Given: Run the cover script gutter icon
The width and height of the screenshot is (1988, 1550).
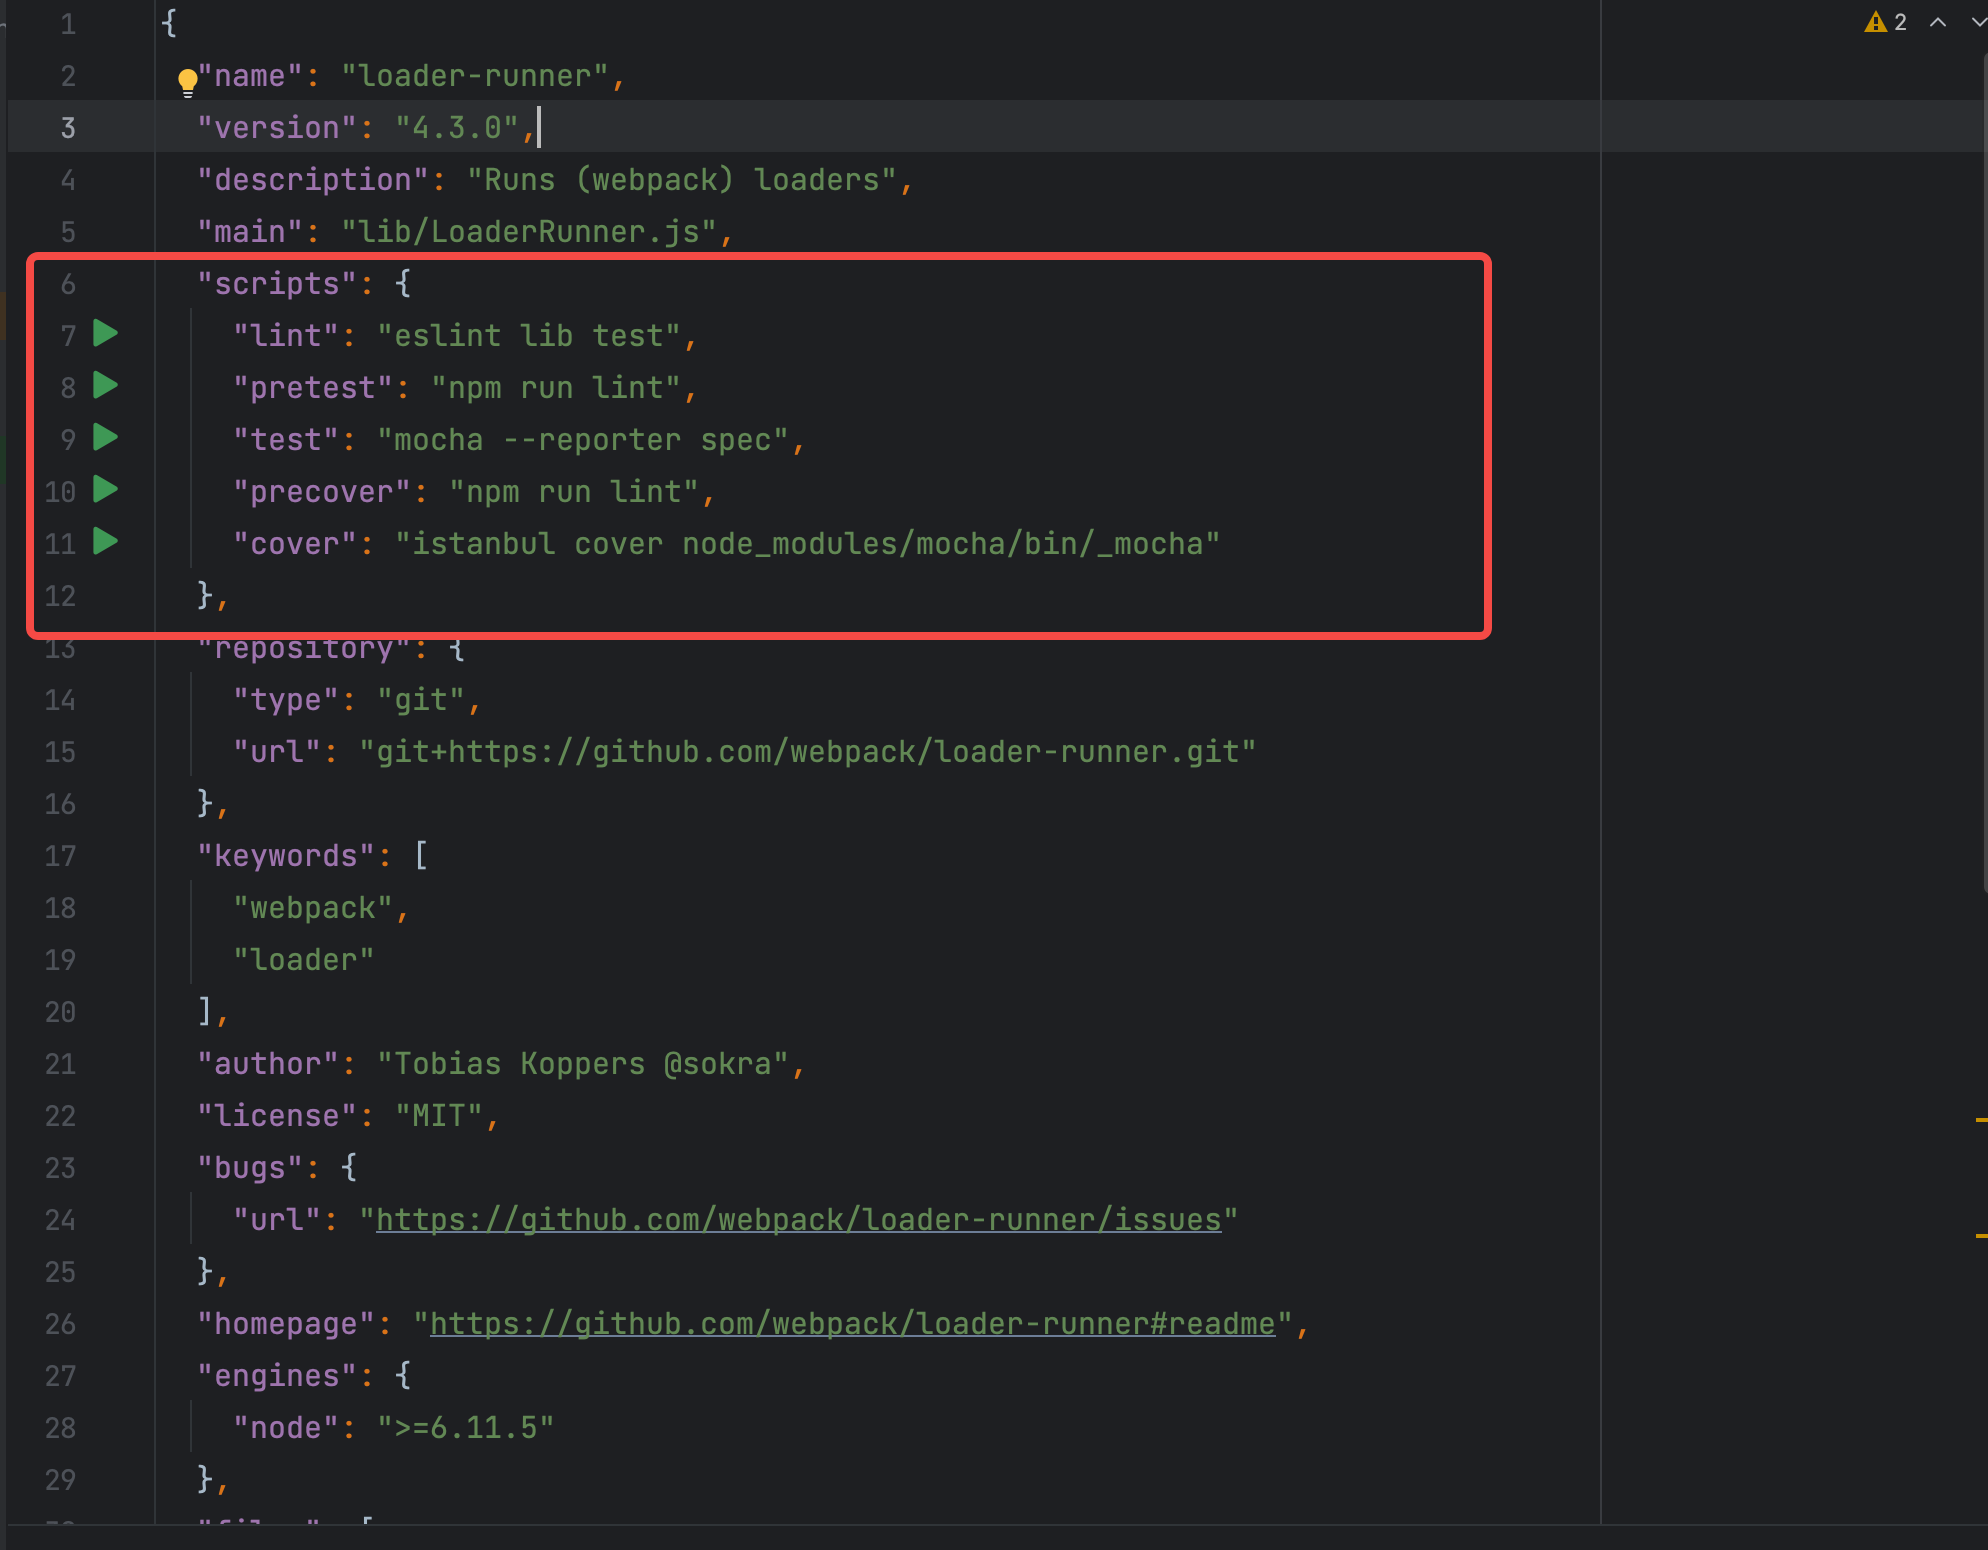Looking at the screenshot, I should click(x=105, y=541).
